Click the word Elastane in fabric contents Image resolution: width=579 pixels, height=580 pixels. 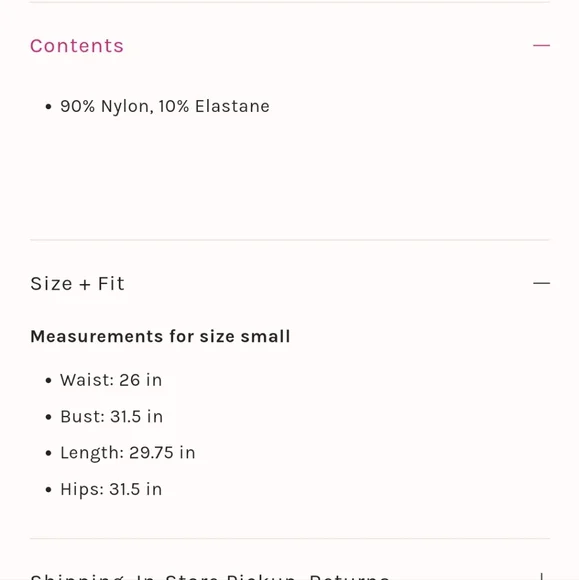[x=232, y=106]
